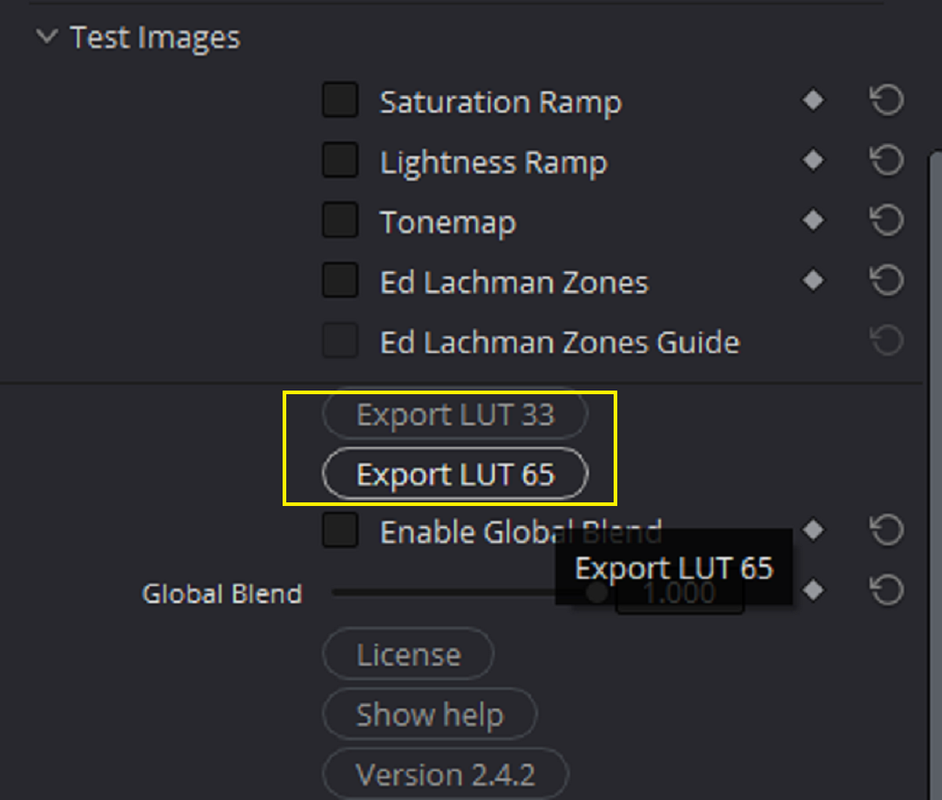Image resolution: width=942 pixels, height=800 pixels.
Task: Add keyframe for Lightness Ramp
Action: point(813,160)
